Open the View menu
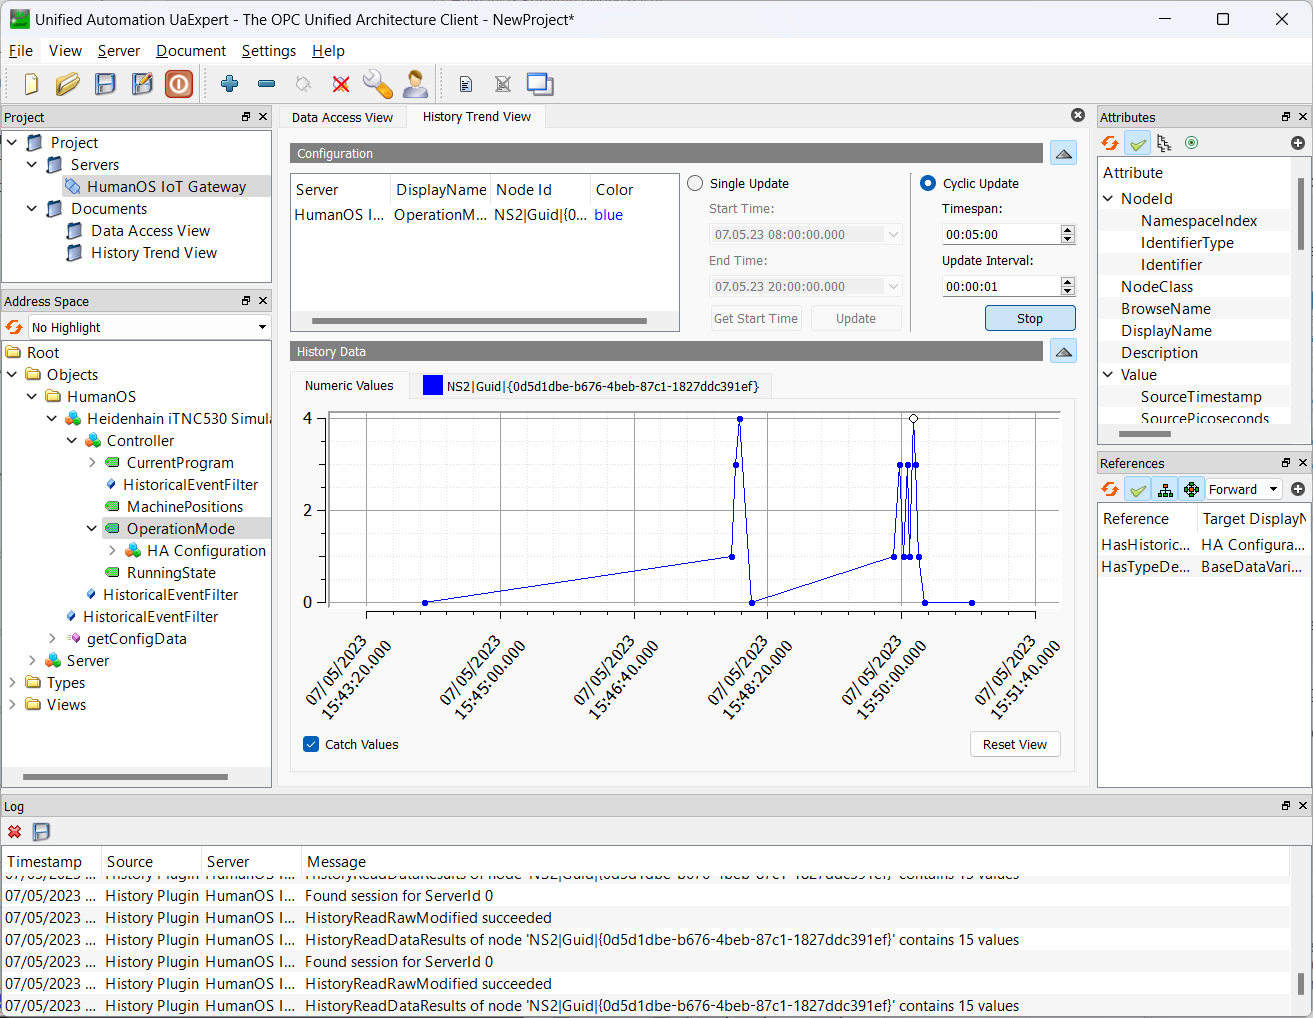This screenshot has height=1018, width=1313. tap(65, 51)
